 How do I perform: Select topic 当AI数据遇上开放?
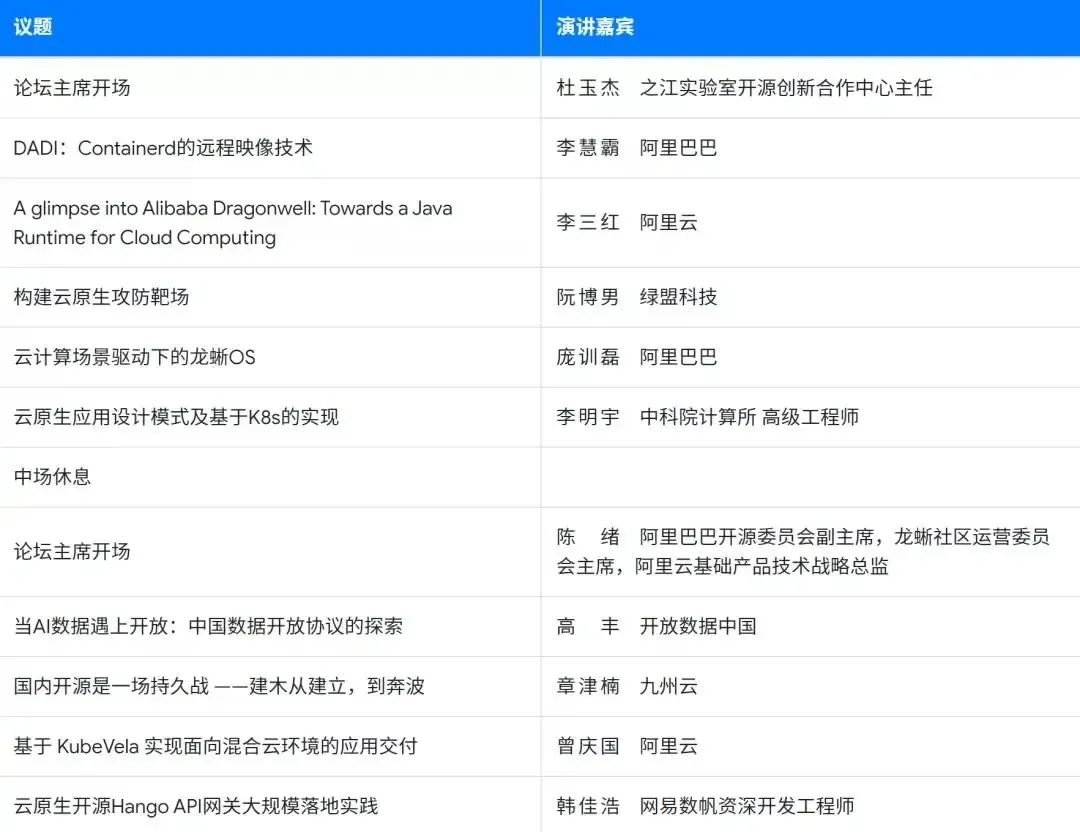pos(270,627)
